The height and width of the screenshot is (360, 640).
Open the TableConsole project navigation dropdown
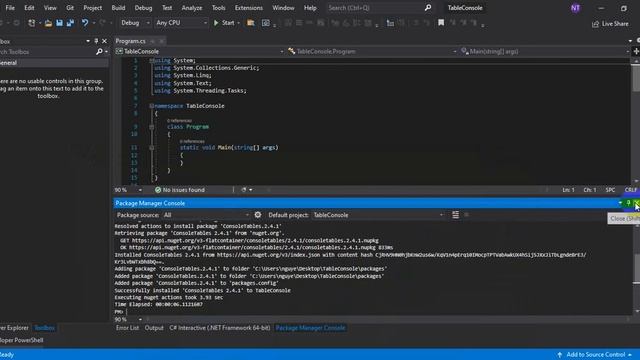click(x=200, y=51)
